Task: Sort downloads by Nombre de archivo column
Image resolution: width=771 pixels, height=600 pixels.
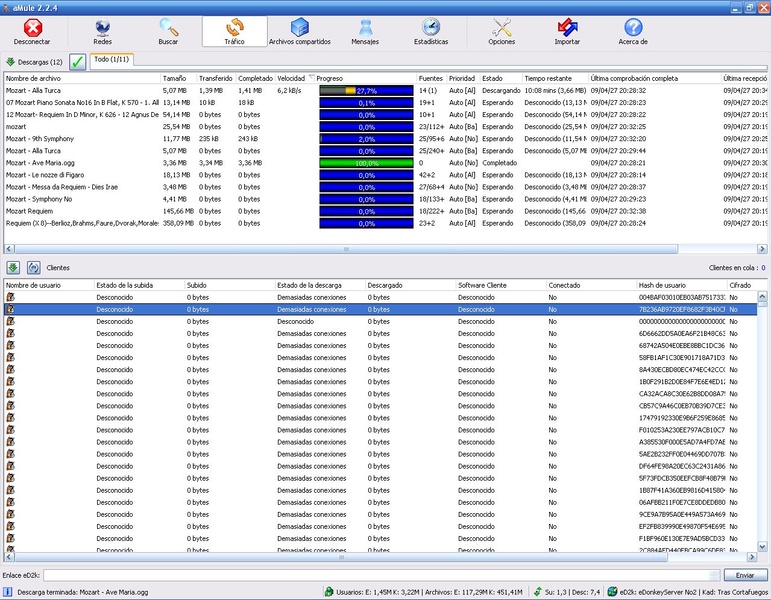Action: 83,78
